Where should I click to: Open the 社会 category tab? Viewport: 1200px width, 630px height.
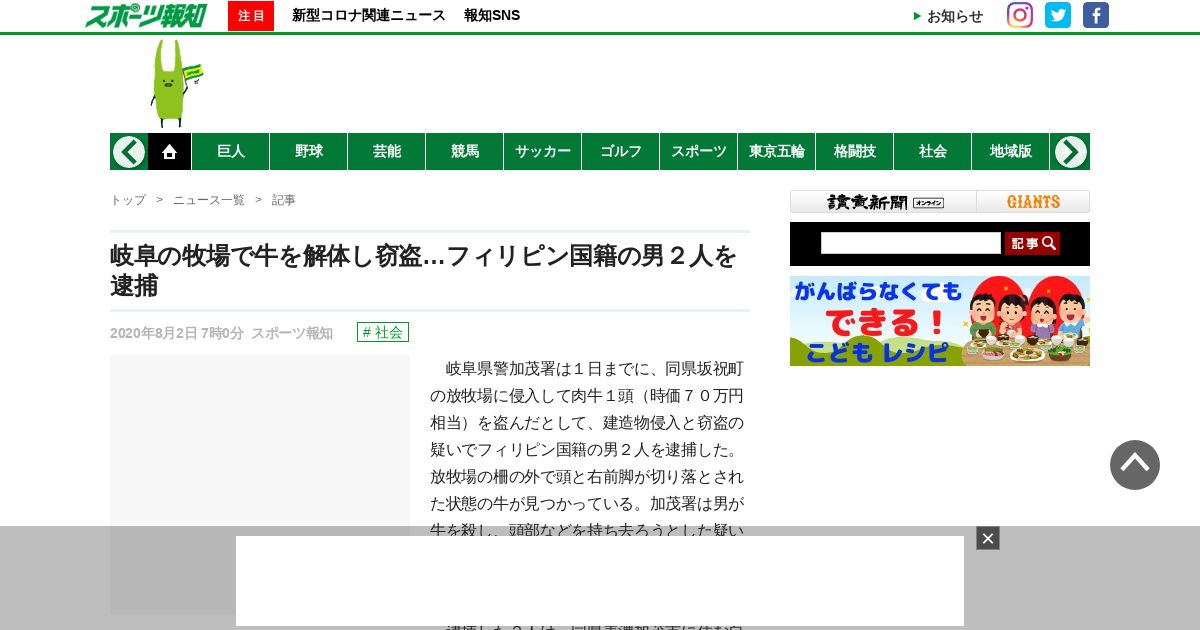tap(933, 152)
